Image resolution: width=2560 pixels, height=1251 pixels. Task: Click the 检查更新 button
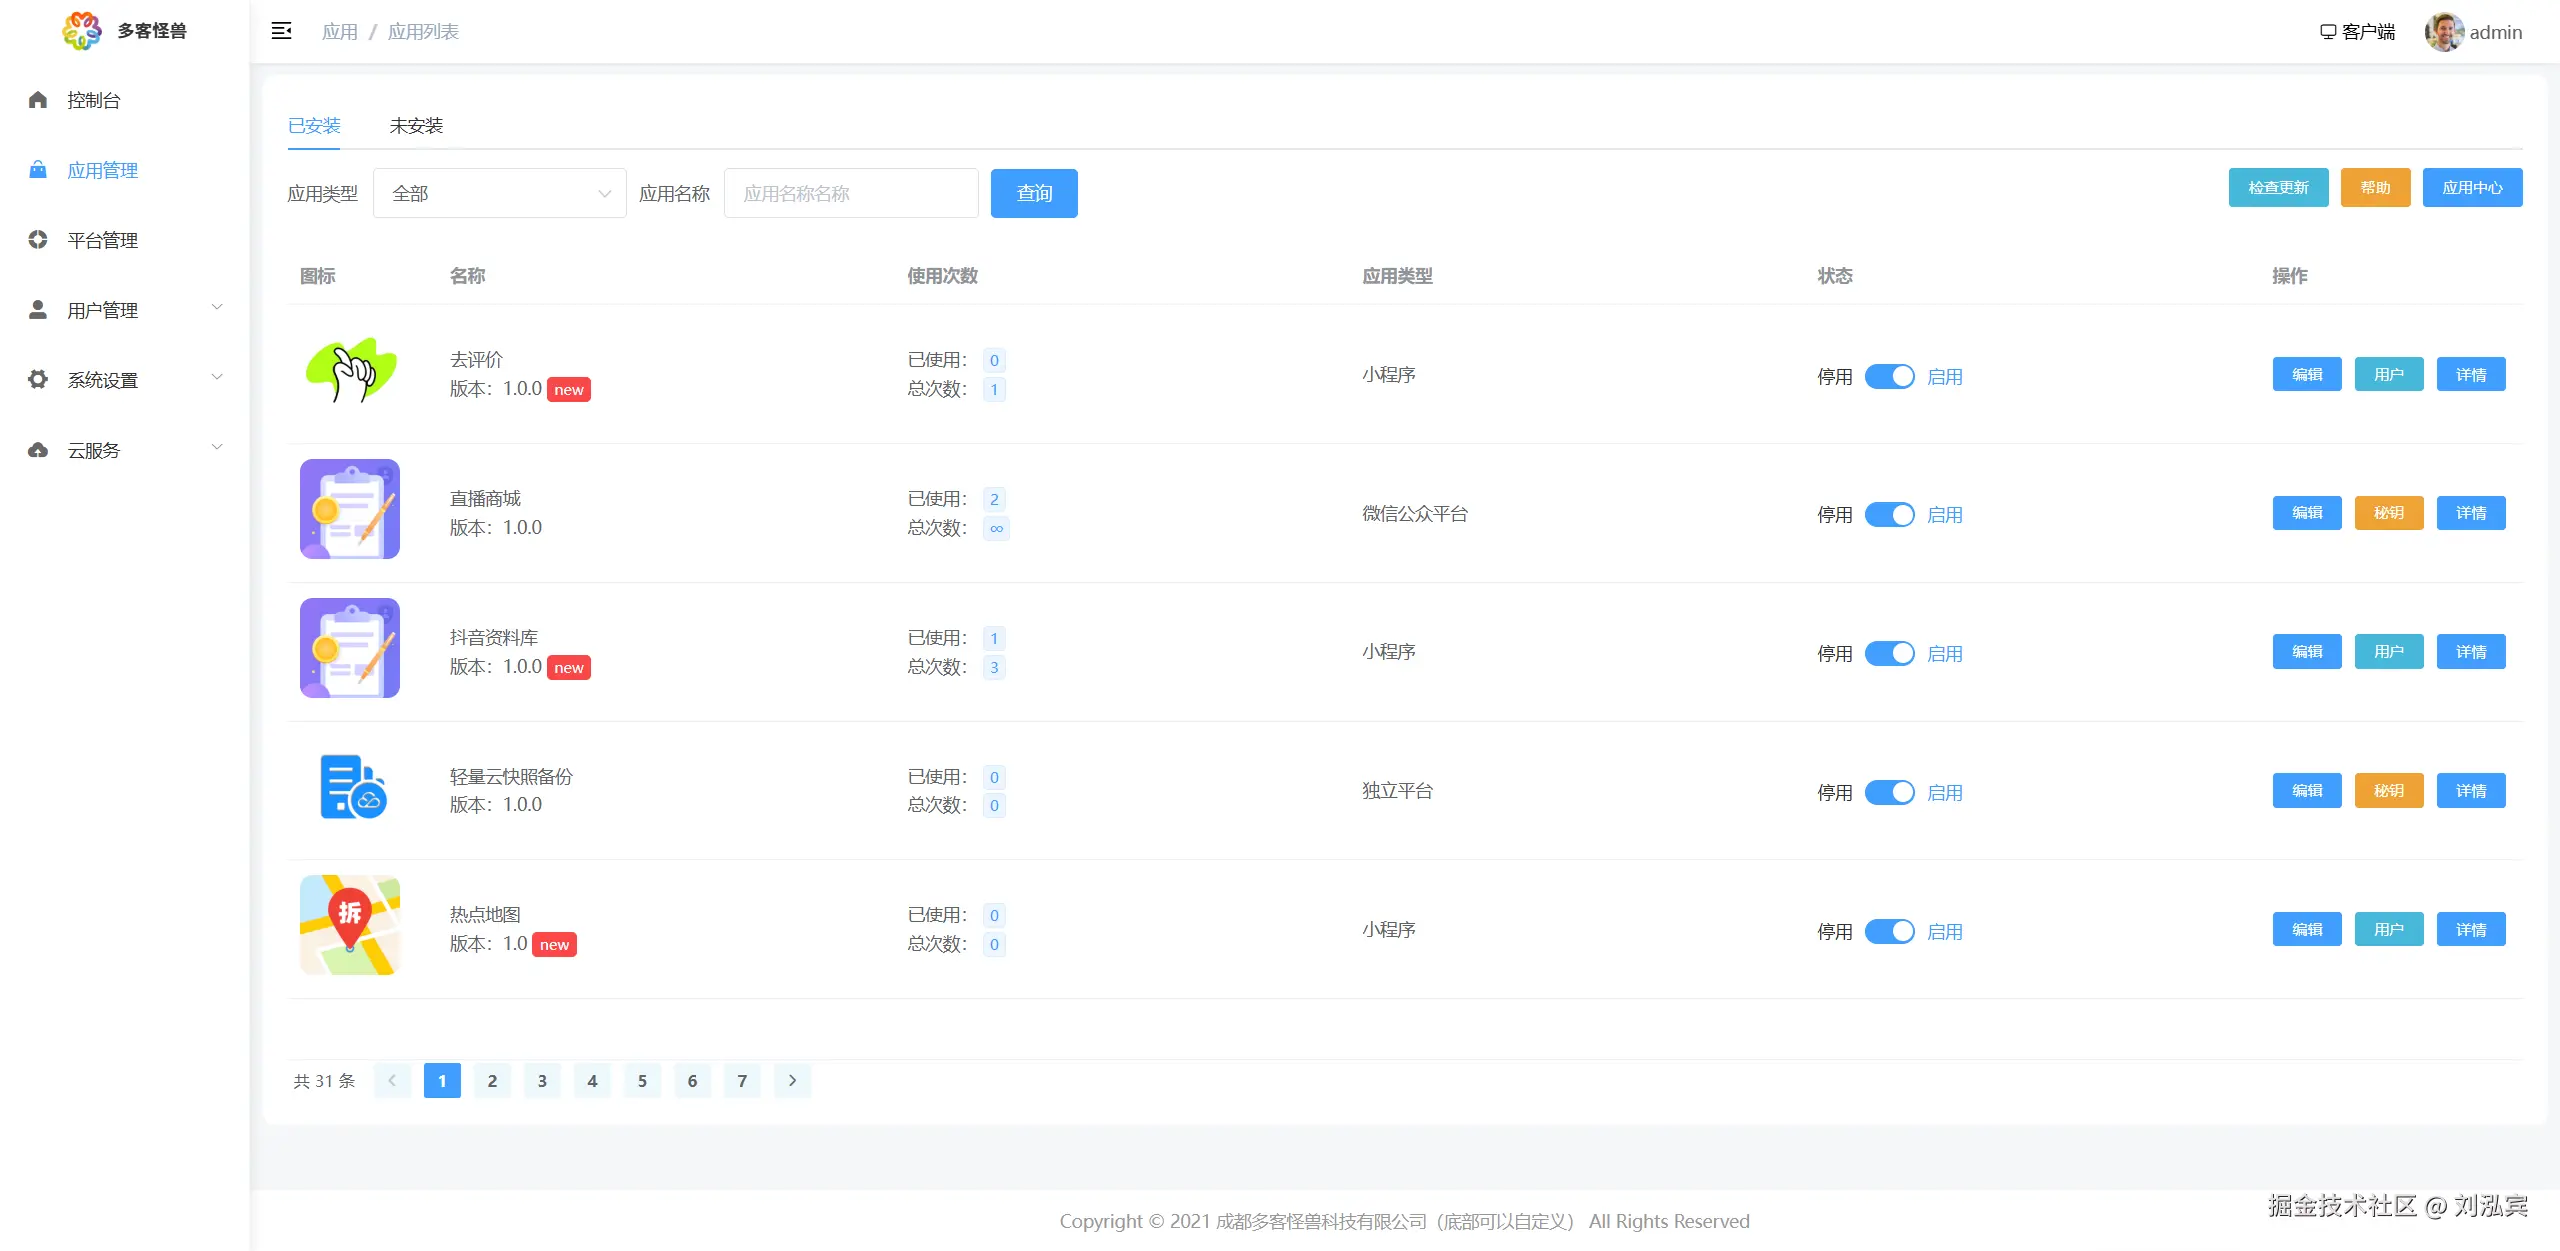click(2278, 188)
